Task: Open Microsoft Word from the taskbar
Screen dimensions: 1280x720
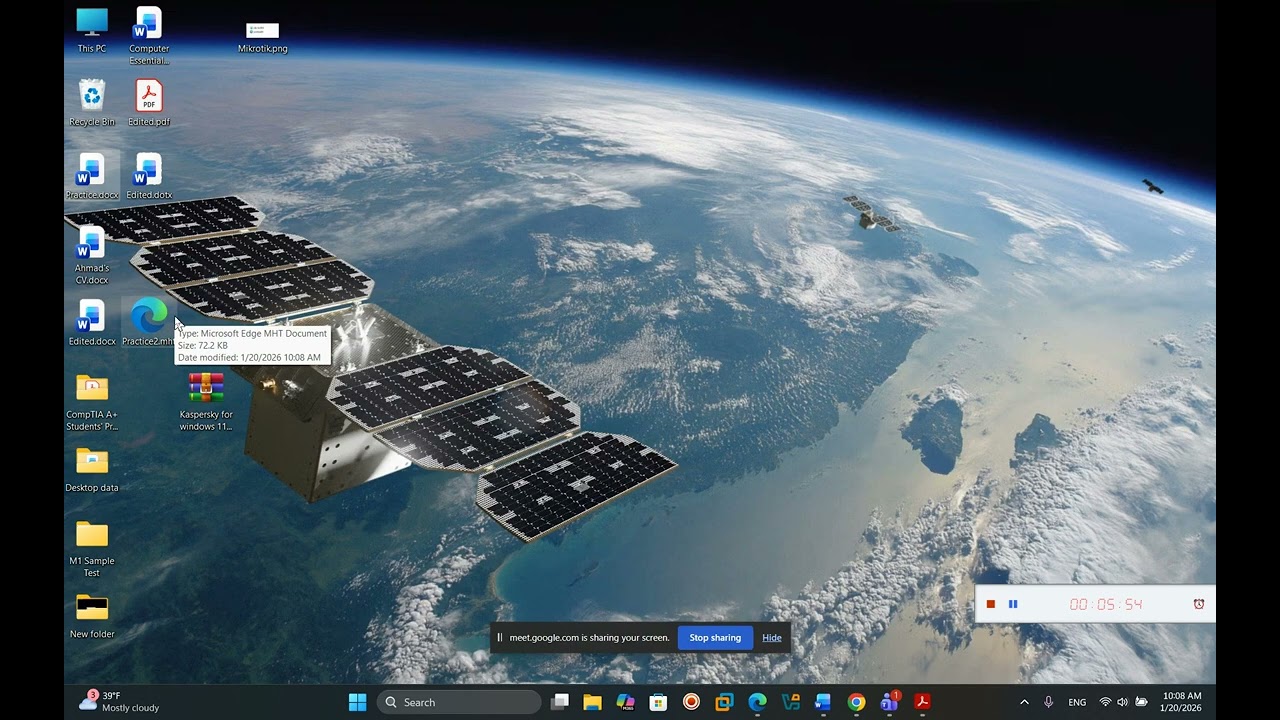Action: click(x=823, y=702)
